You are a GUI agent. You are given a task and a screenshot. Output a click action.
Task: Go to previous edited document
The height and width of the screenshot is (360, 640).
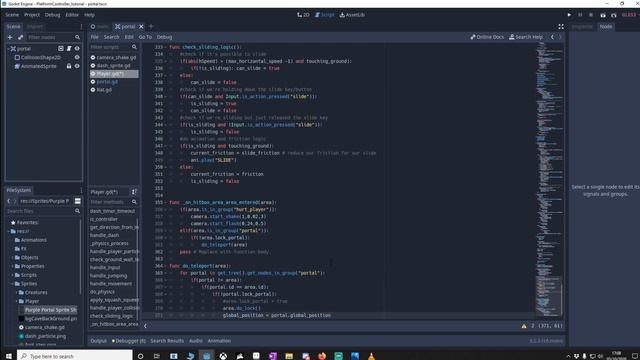[x=552, y=37]
